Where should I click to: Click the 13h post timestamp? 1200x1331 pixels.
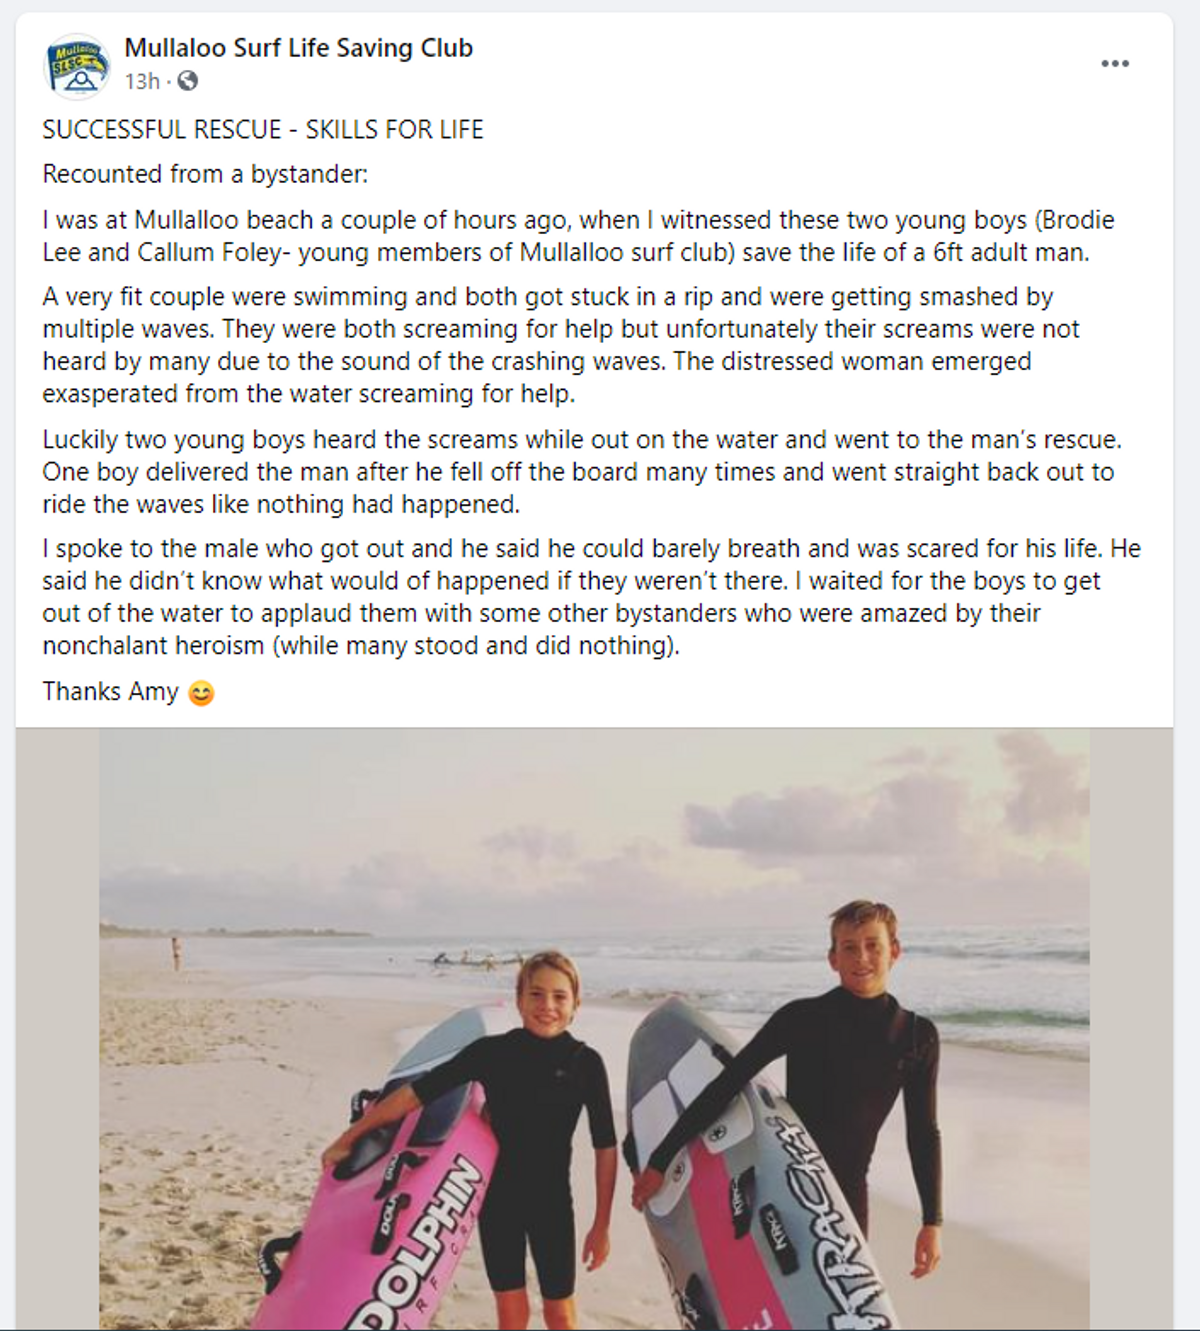coord(141,81)
